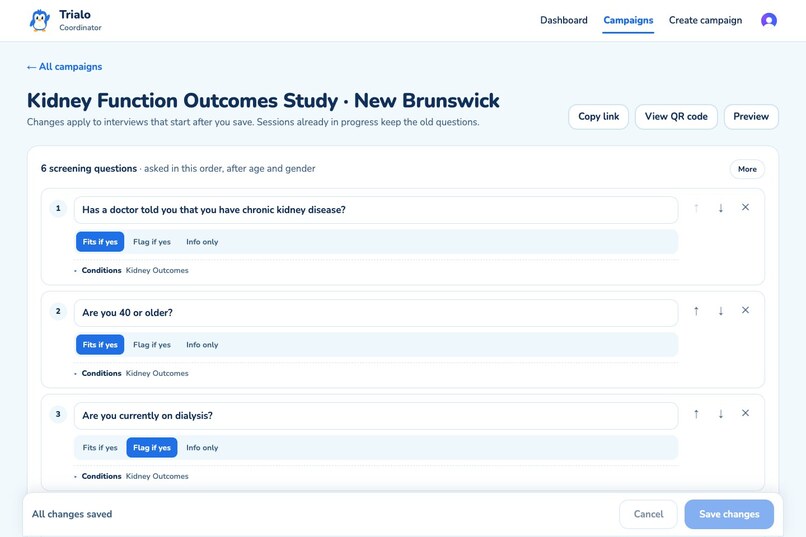The height and width of the screenshot is (537, 806).
Task: Delete the 'Are you 40 or older?' question
Action: (745, 310)
